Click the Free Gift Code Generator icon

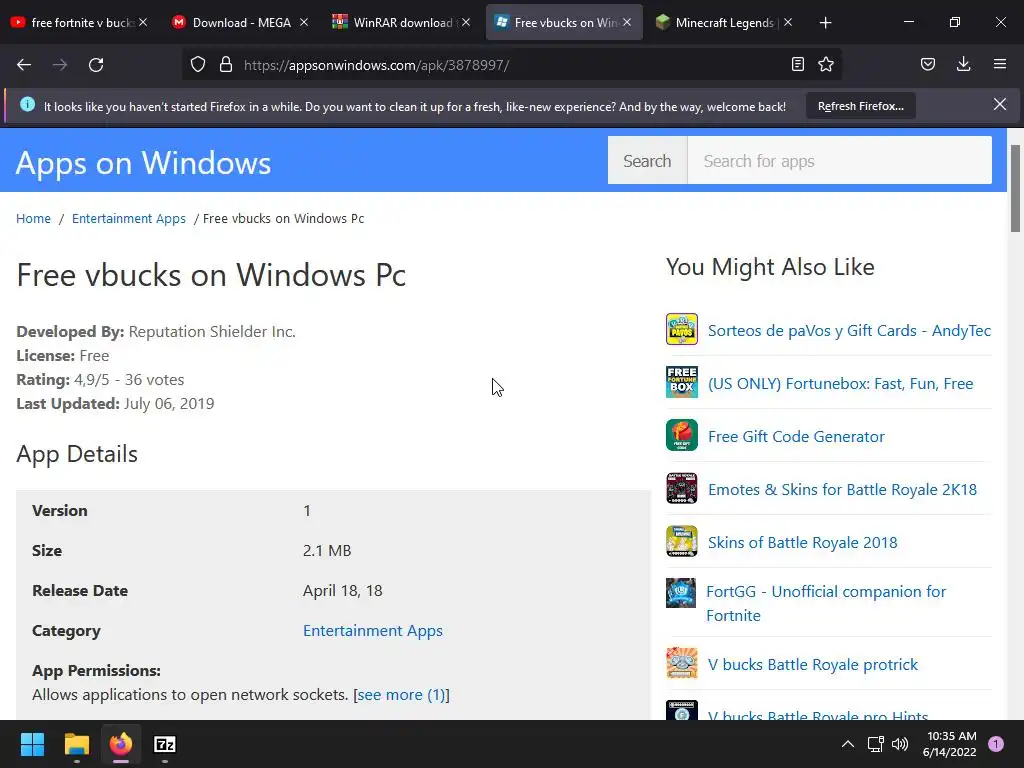(682, 435)
